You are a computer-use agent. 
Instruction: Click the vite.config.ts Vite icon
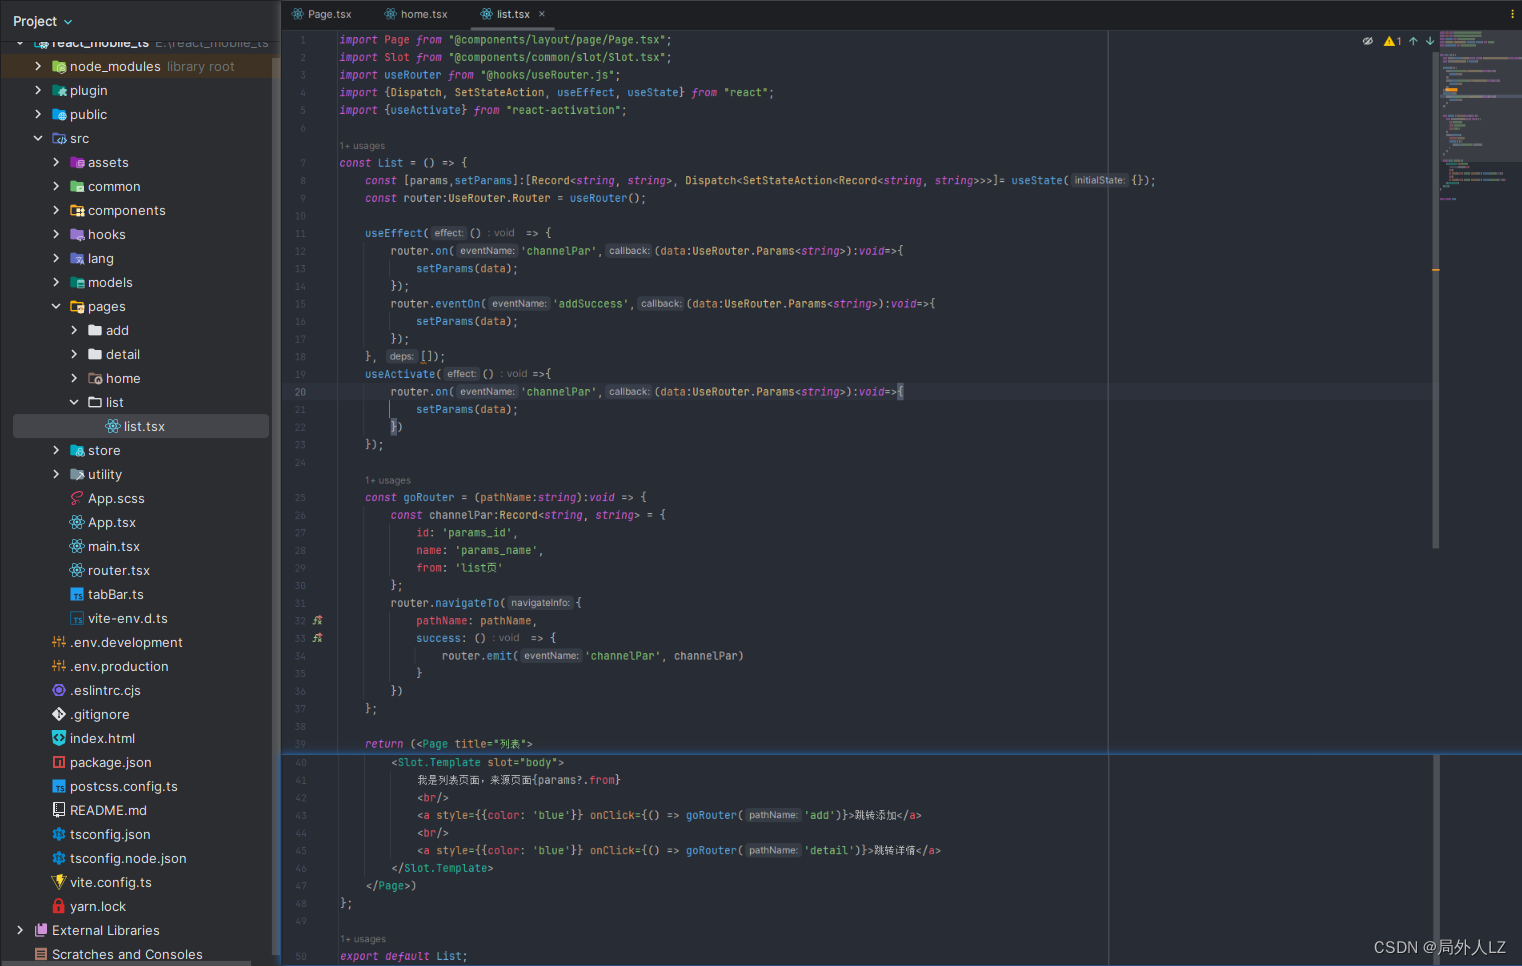tap(59, 882)
